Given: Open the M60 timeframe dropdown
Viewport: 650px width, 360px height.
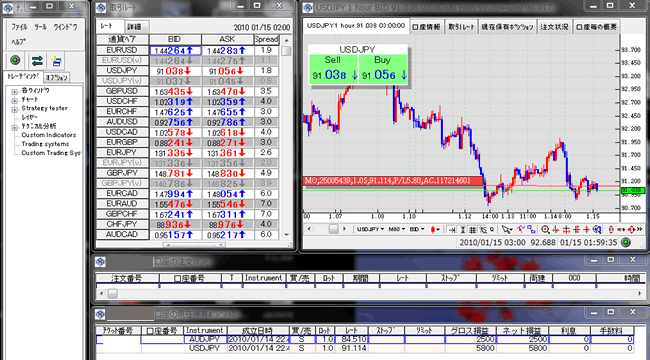Looking at the screenshot, I should (x=396, y=229).
